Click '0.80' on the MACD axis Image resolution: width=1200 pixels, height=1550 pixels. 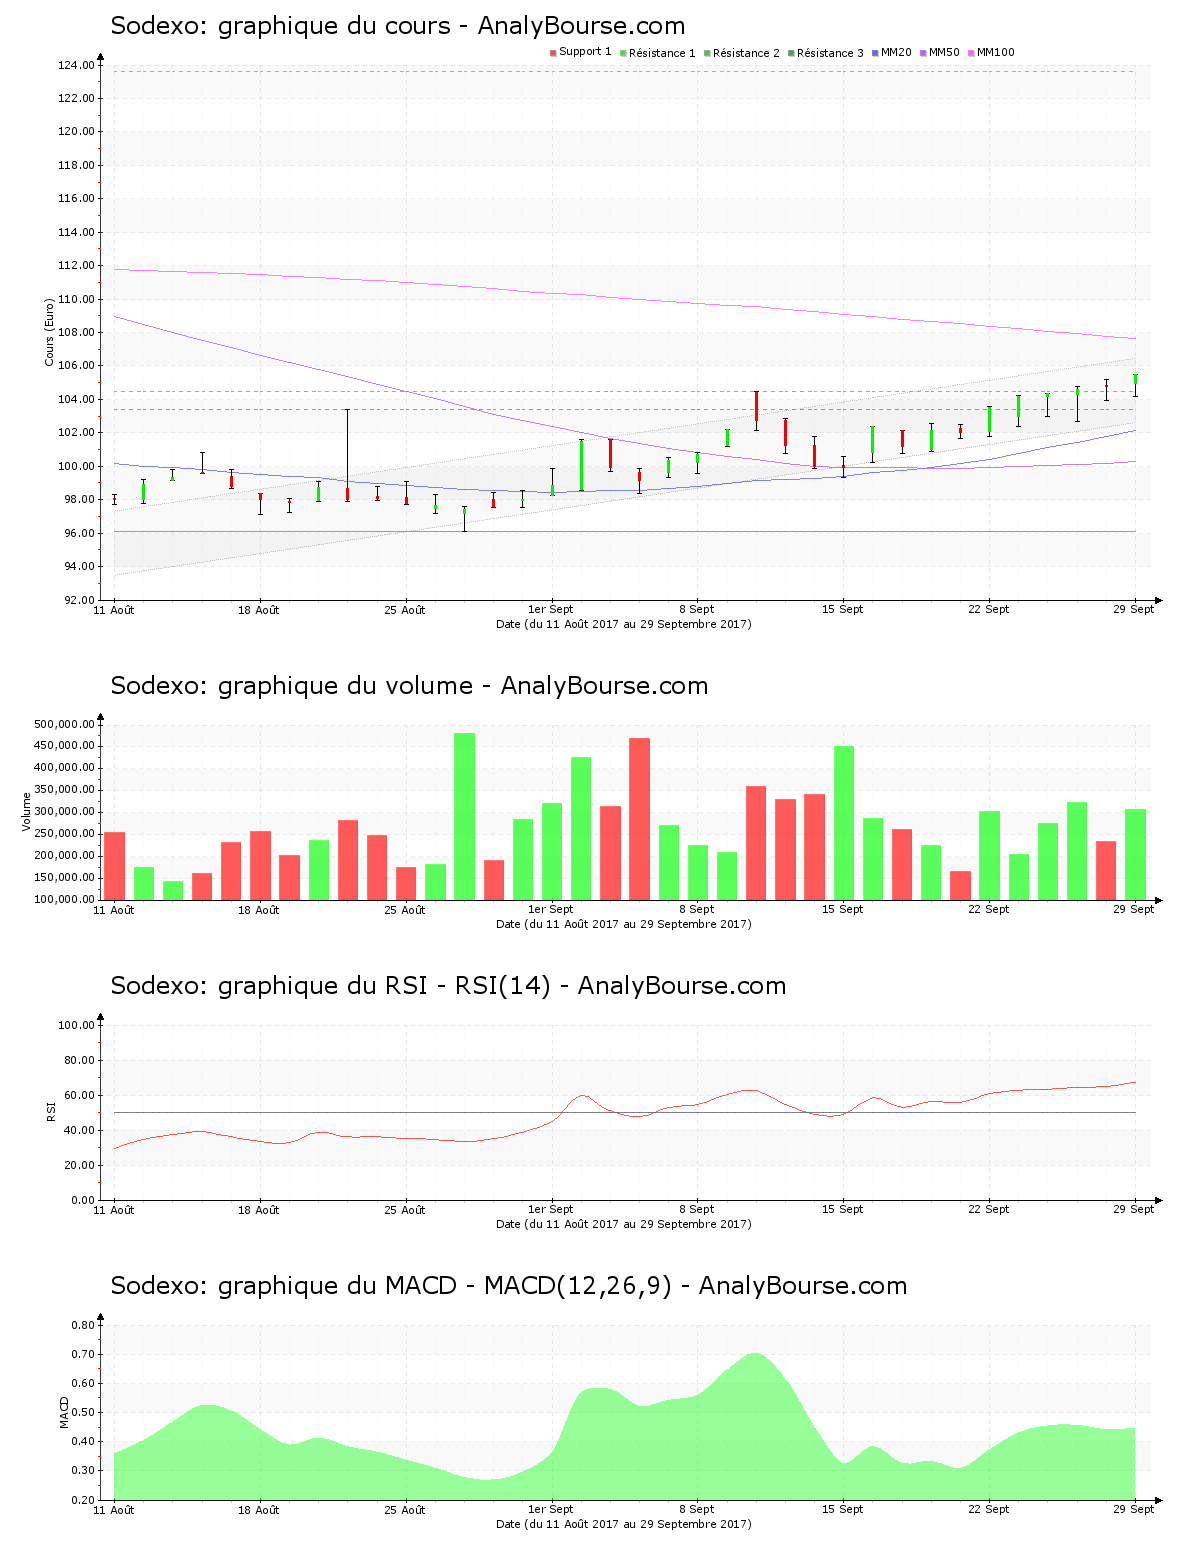pos(83,1325)
